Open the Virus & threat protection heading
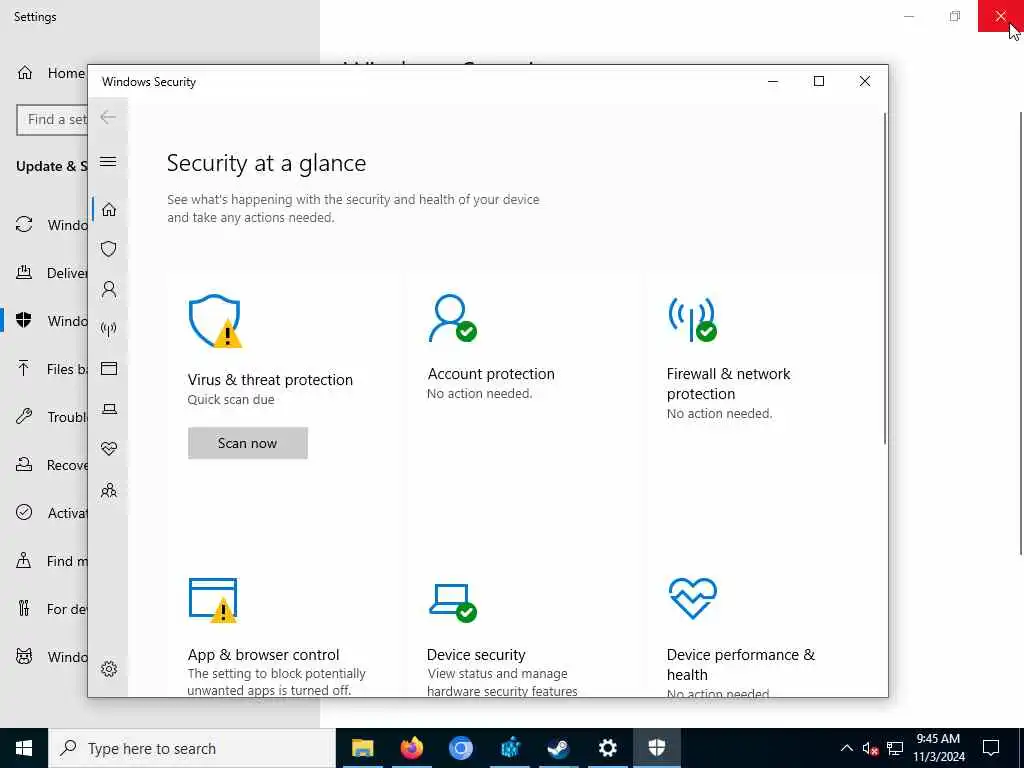This screenshot has width=1024, height=768. [270, 379]
